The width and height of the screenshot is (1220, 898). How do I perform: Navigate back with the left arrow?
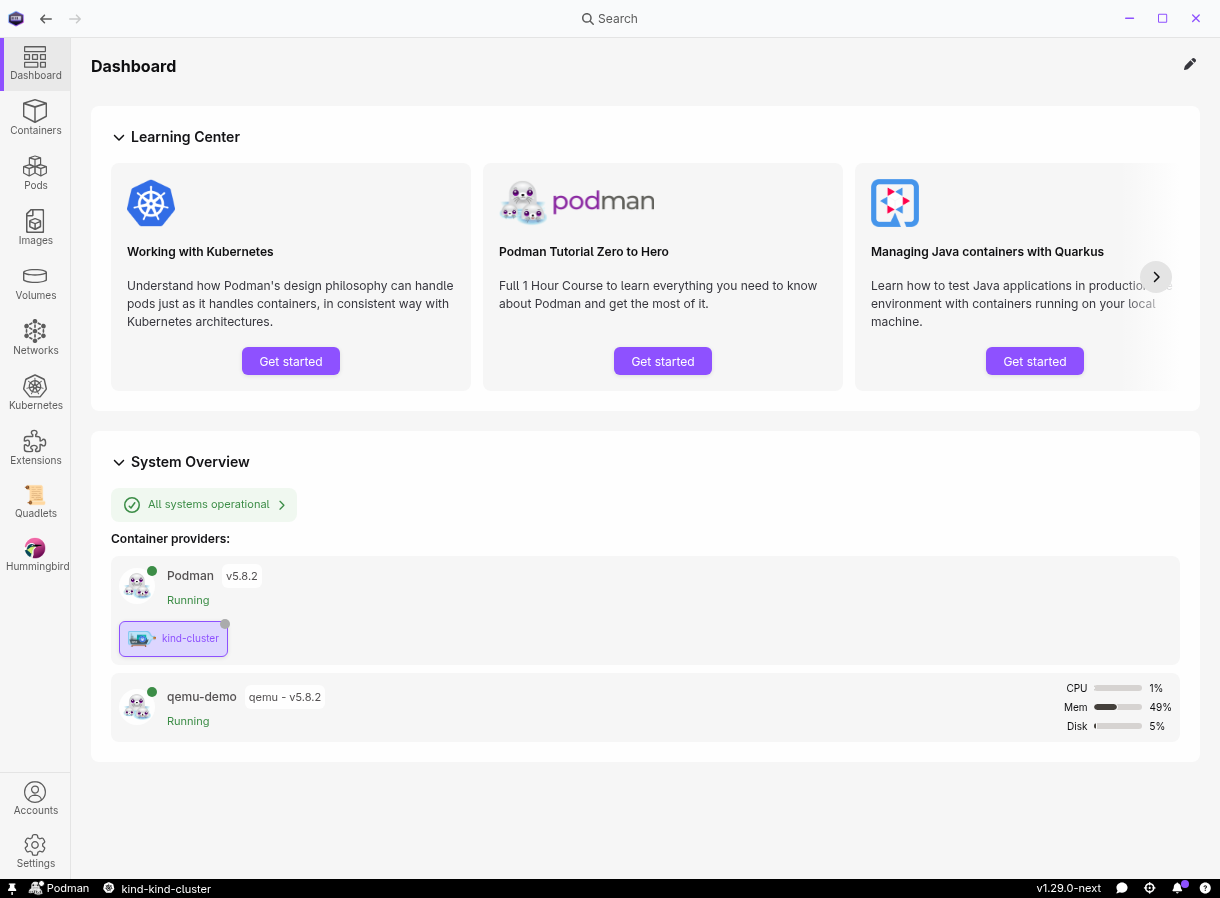coord(46,18)
